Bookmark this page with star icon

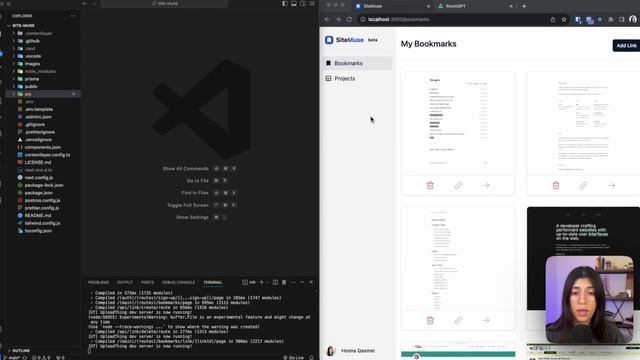point(564,19)
